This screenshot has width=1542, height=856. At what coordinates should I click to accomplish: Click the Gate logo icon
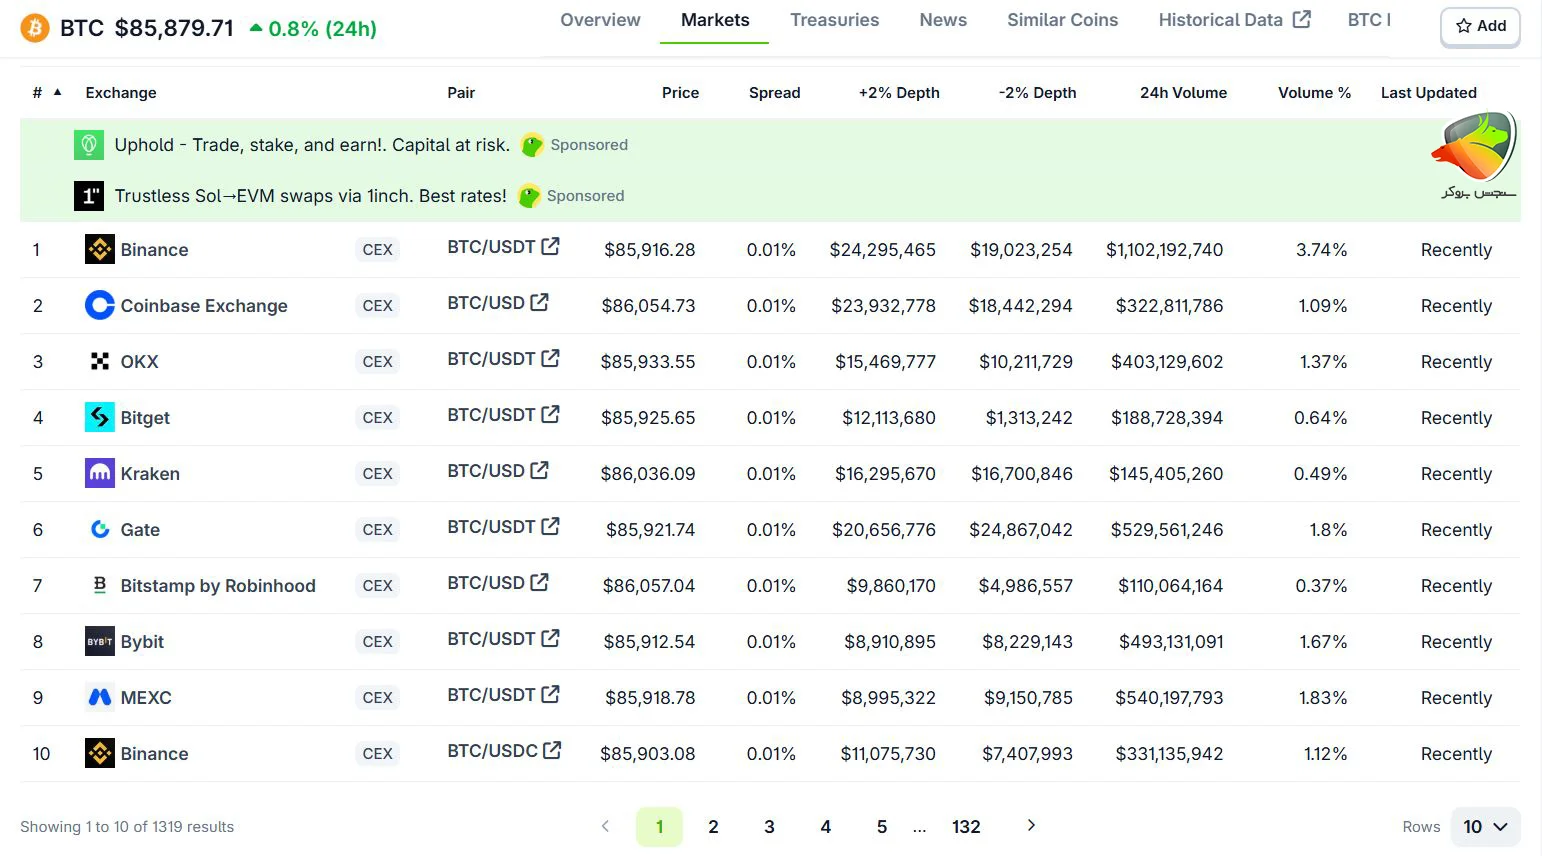click(100, 529)
